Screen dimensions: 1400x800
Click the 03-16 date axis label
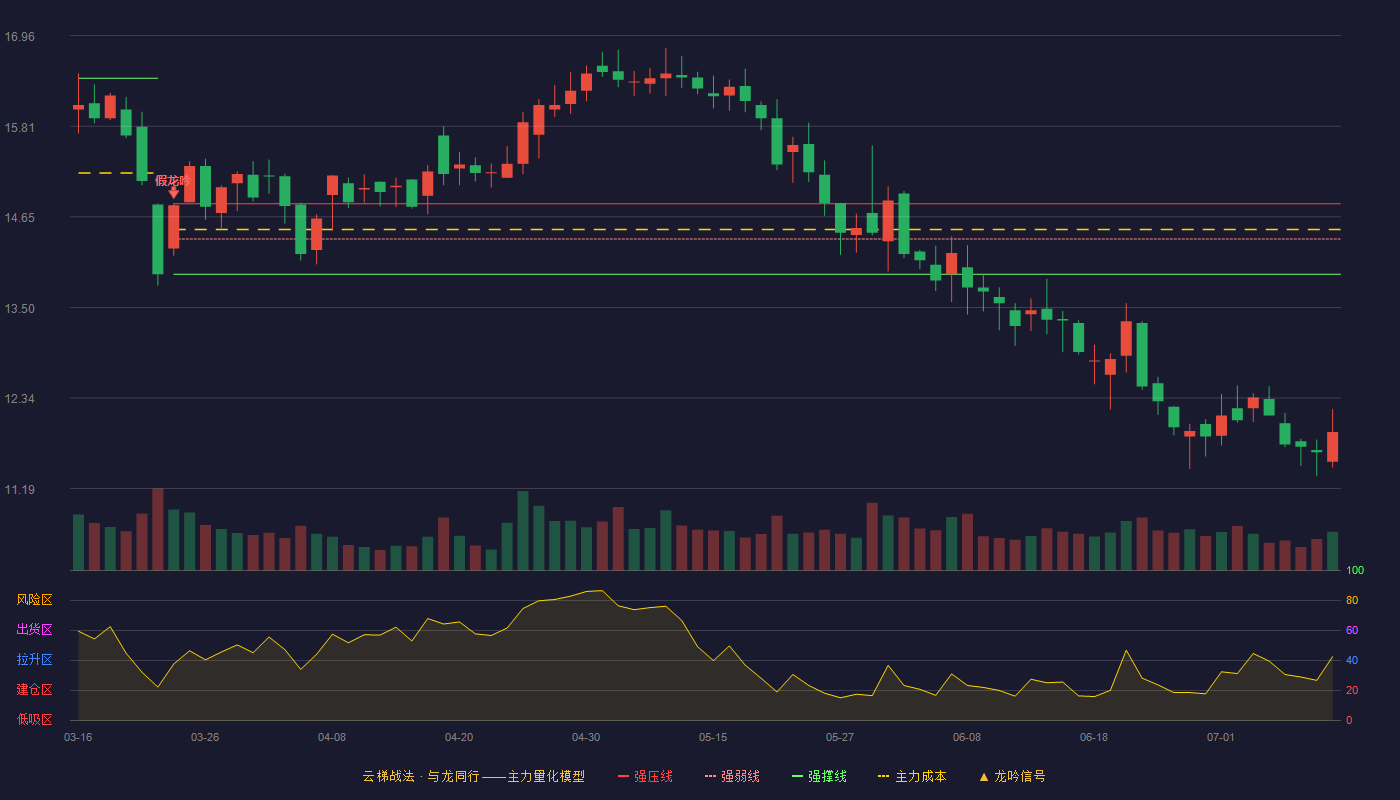click(x=78, y=737)
